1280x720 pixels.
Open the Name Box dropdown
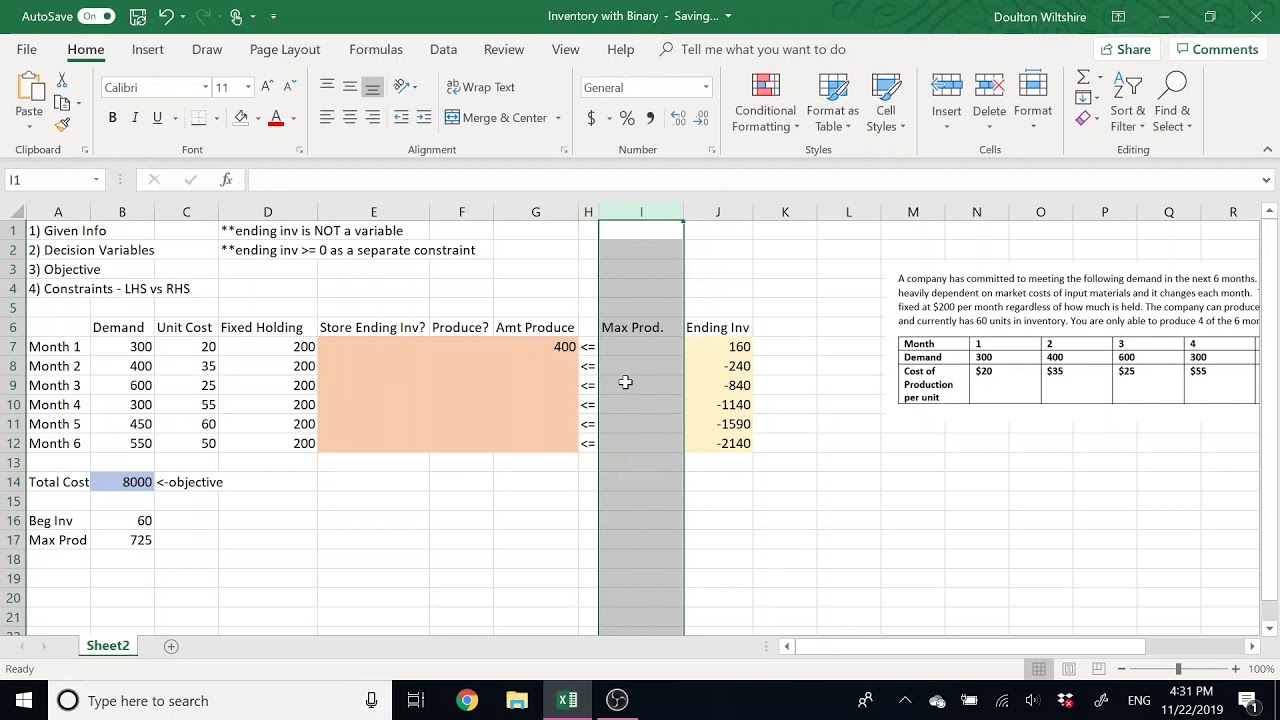coord(96,180)
